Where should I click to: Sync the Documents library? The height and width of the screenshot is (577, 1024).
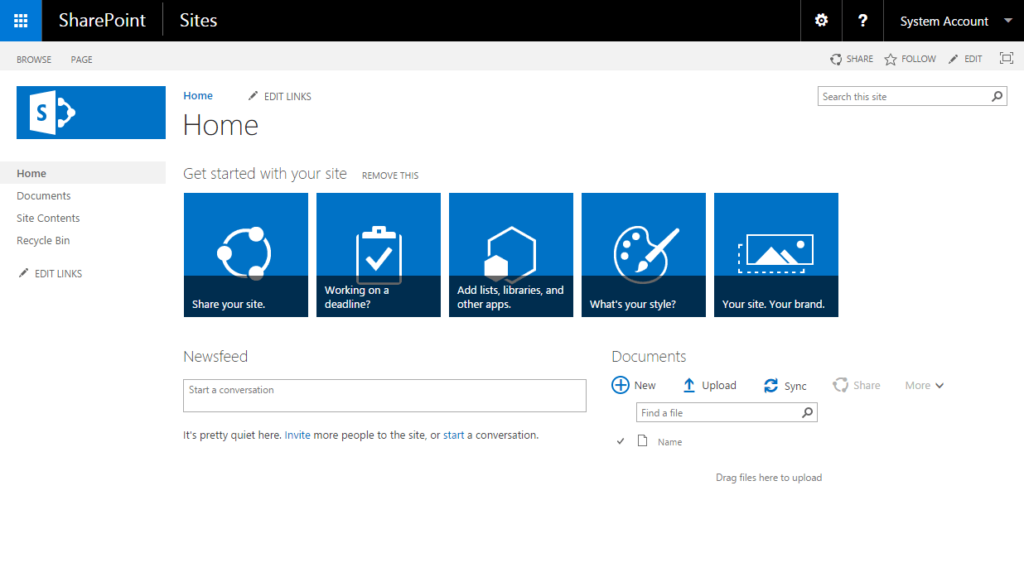pyautogui.click(x=786, y=385)
